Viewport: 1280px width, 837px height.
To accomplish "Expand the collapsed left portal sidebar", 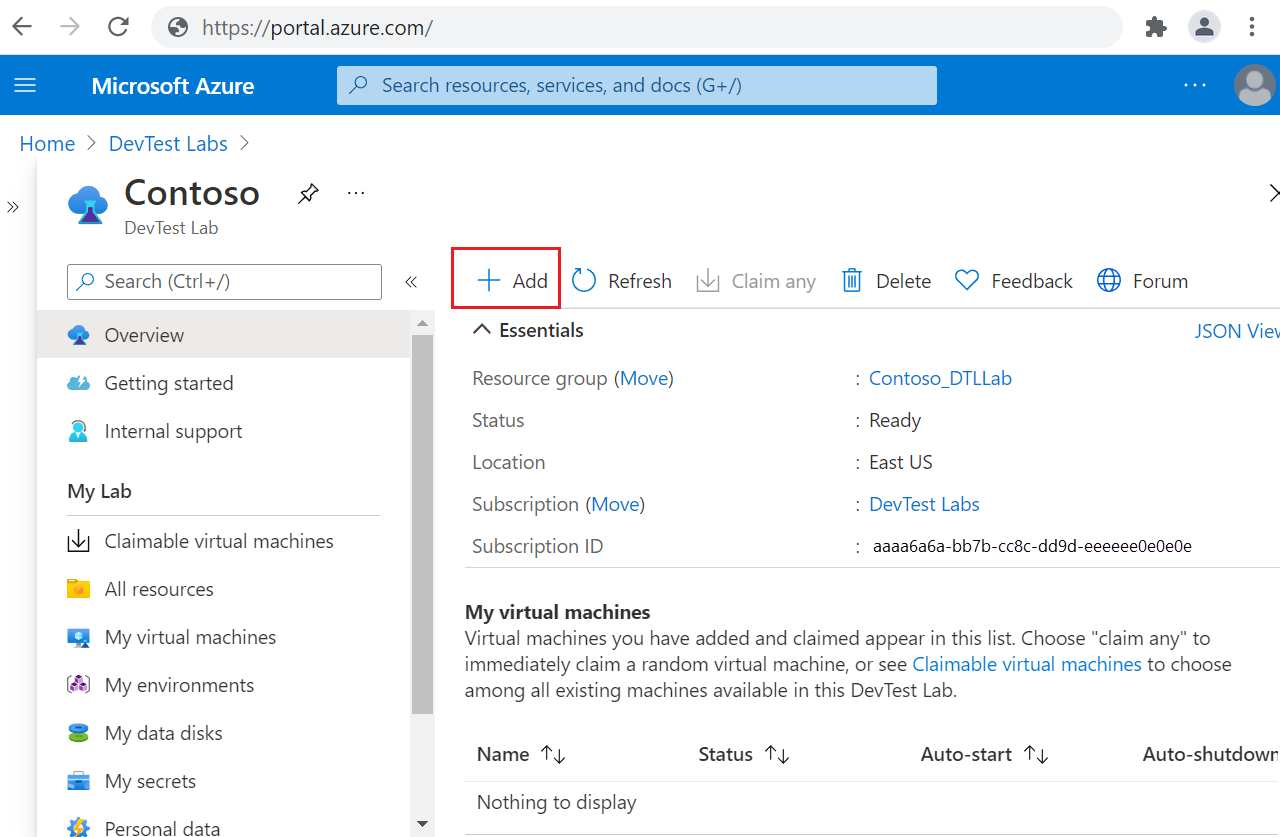I will click(13, 207).
